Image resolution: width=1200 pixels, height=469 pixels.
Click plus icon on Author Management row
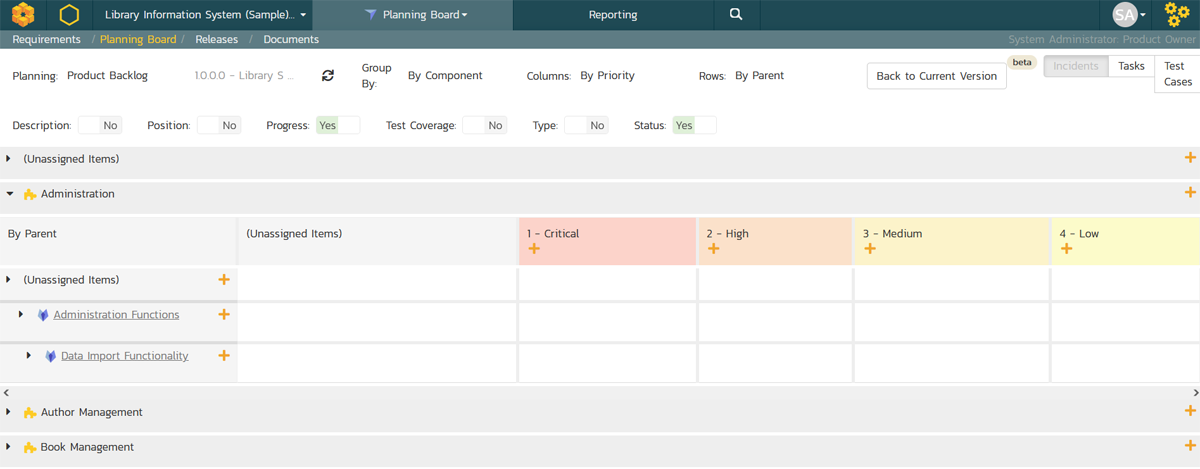1190,411
